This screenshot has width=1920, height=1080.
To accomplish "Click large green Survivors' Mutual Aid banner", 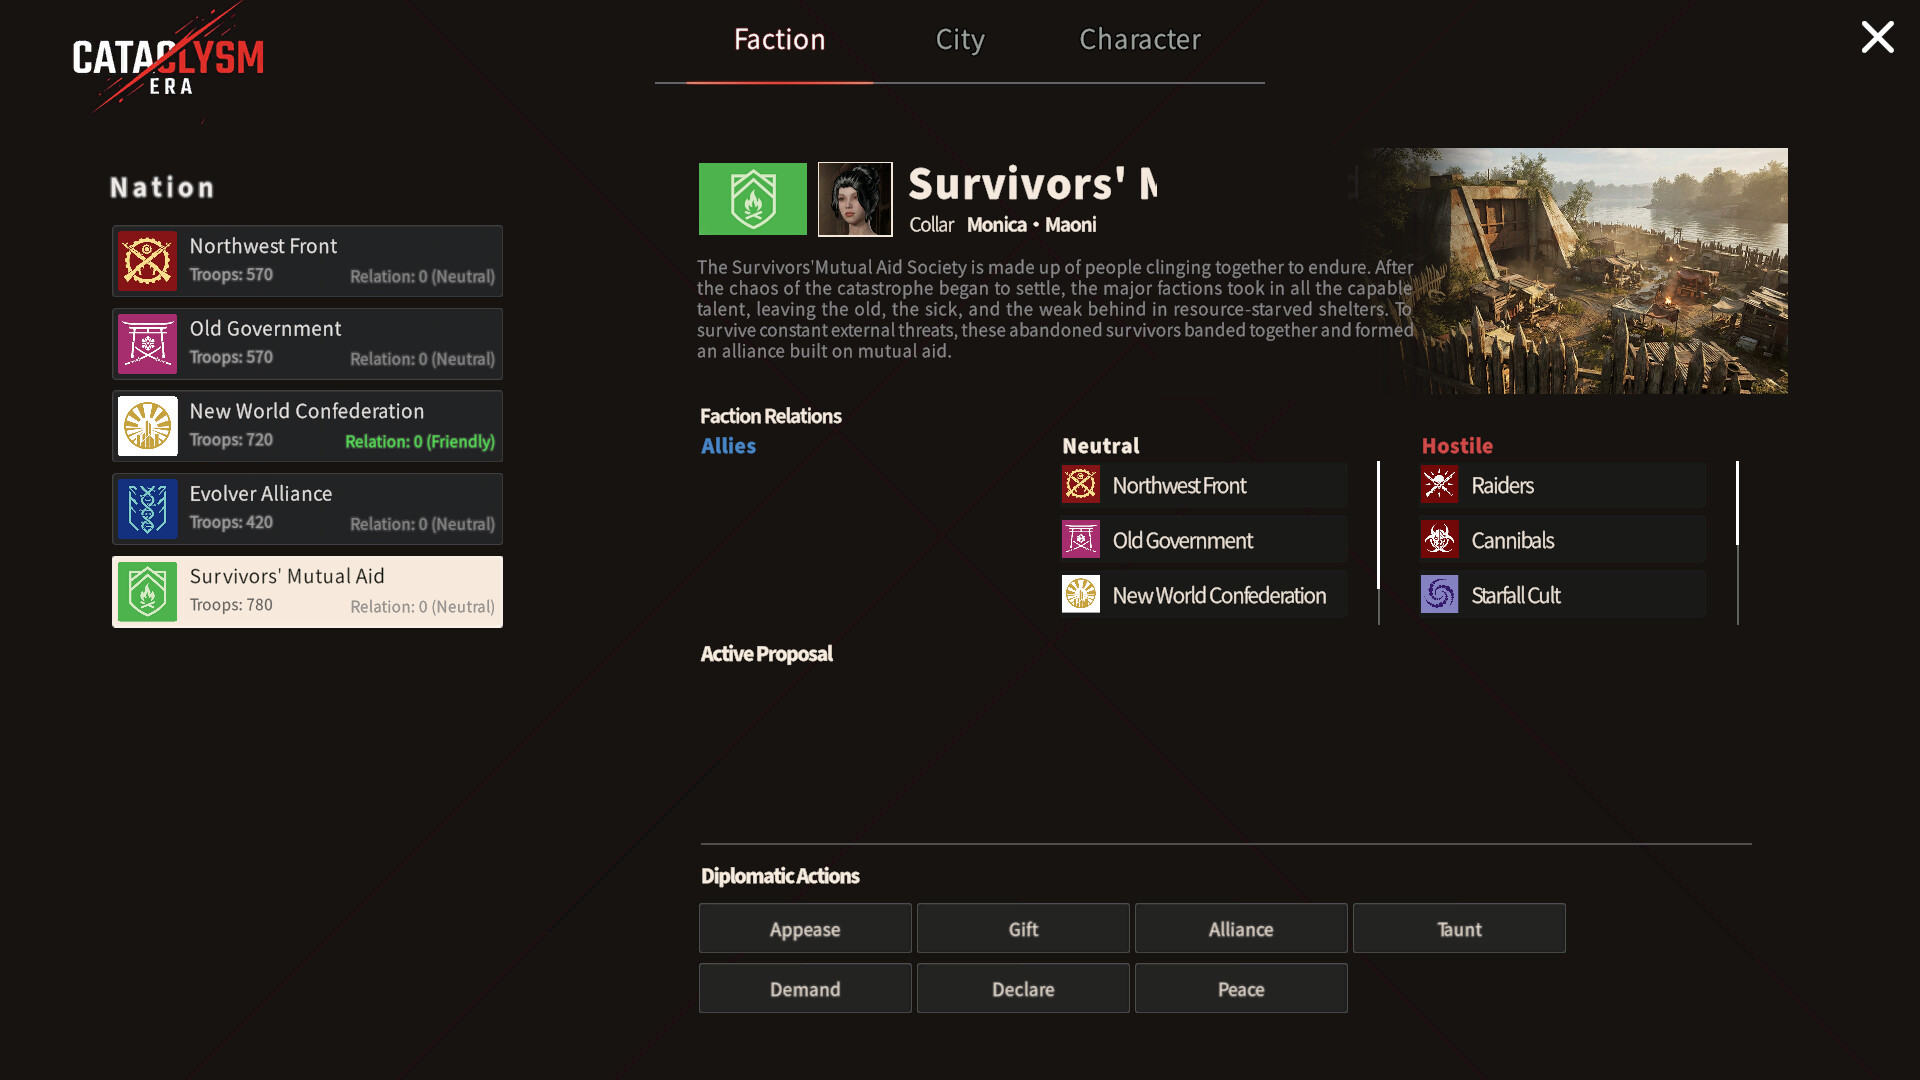I will click(752, 199).
